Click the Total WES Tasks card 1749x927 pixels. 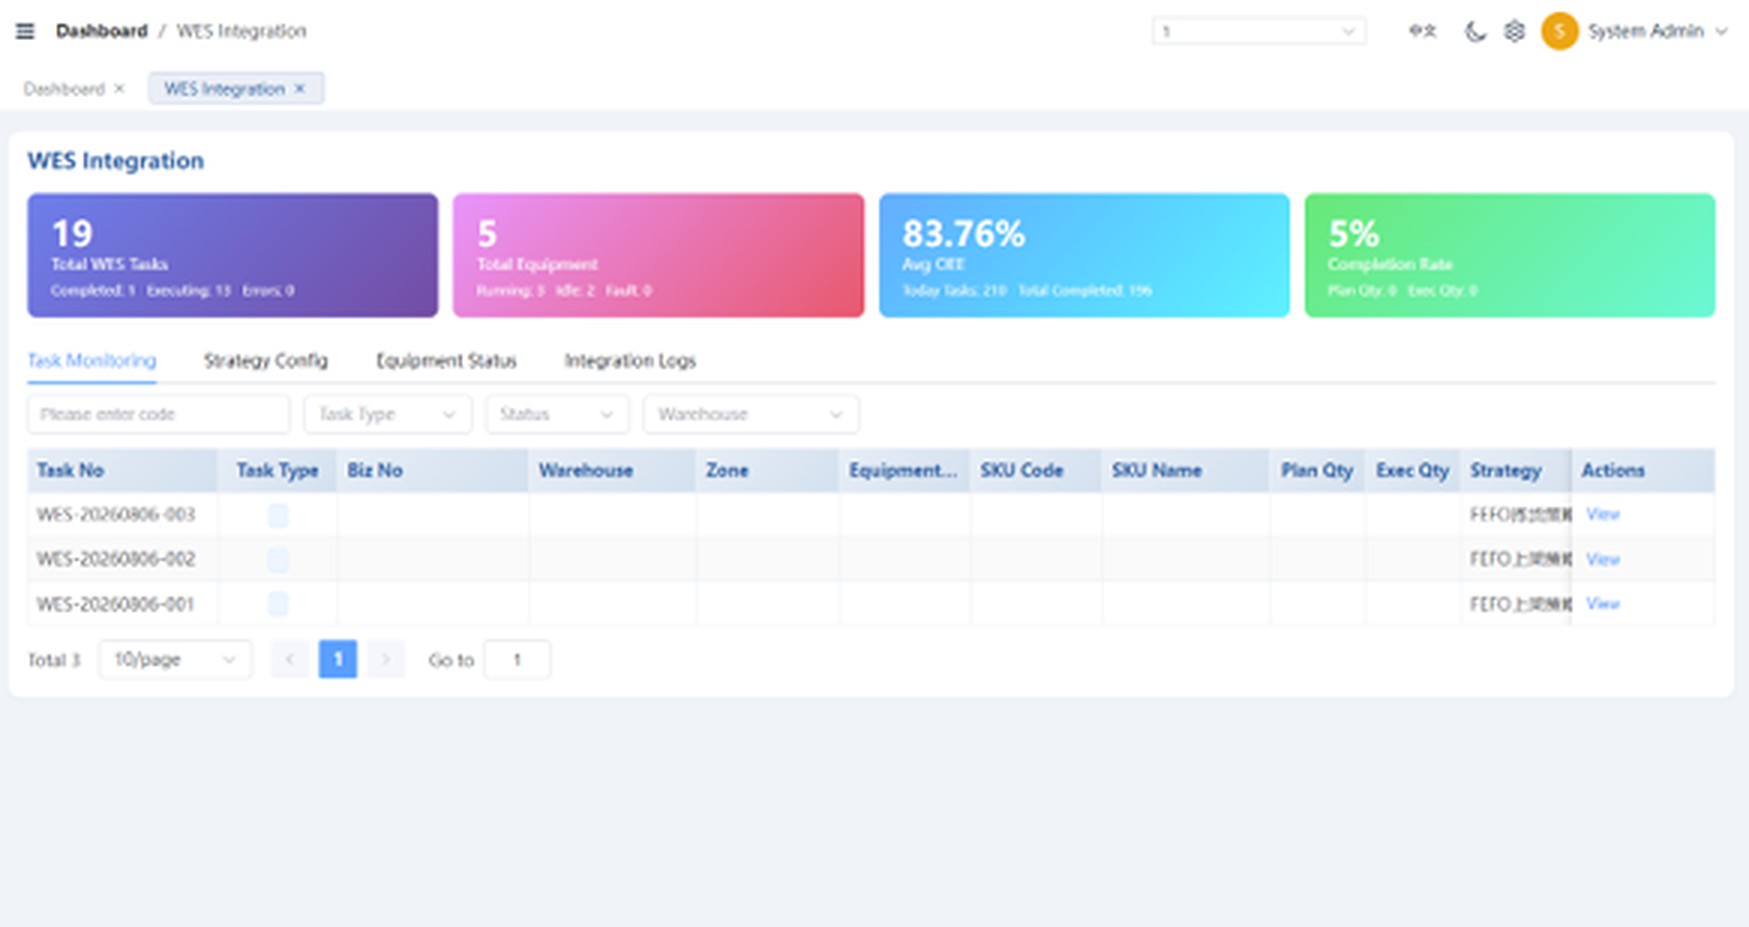(232, 255)
